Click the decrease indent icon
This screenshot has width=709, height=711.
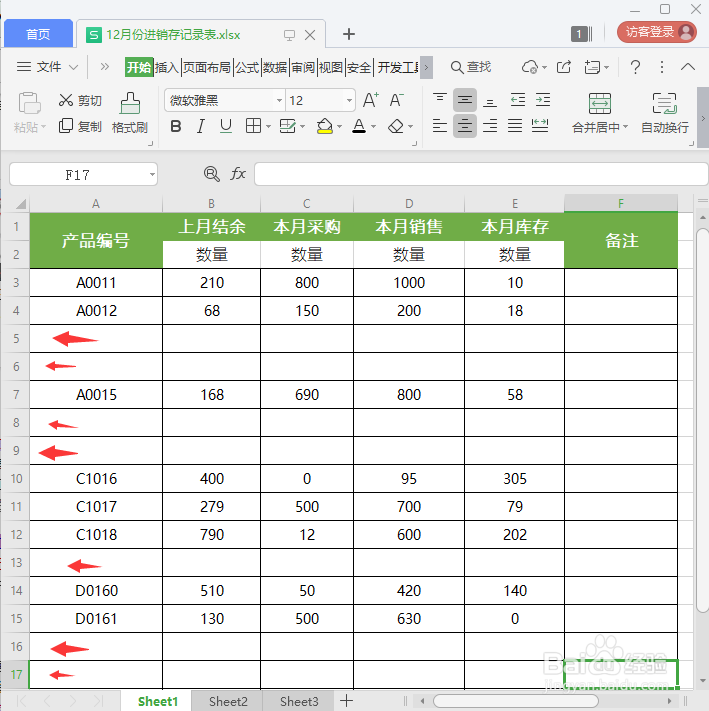pyautogui.click(x=517, y=100)
